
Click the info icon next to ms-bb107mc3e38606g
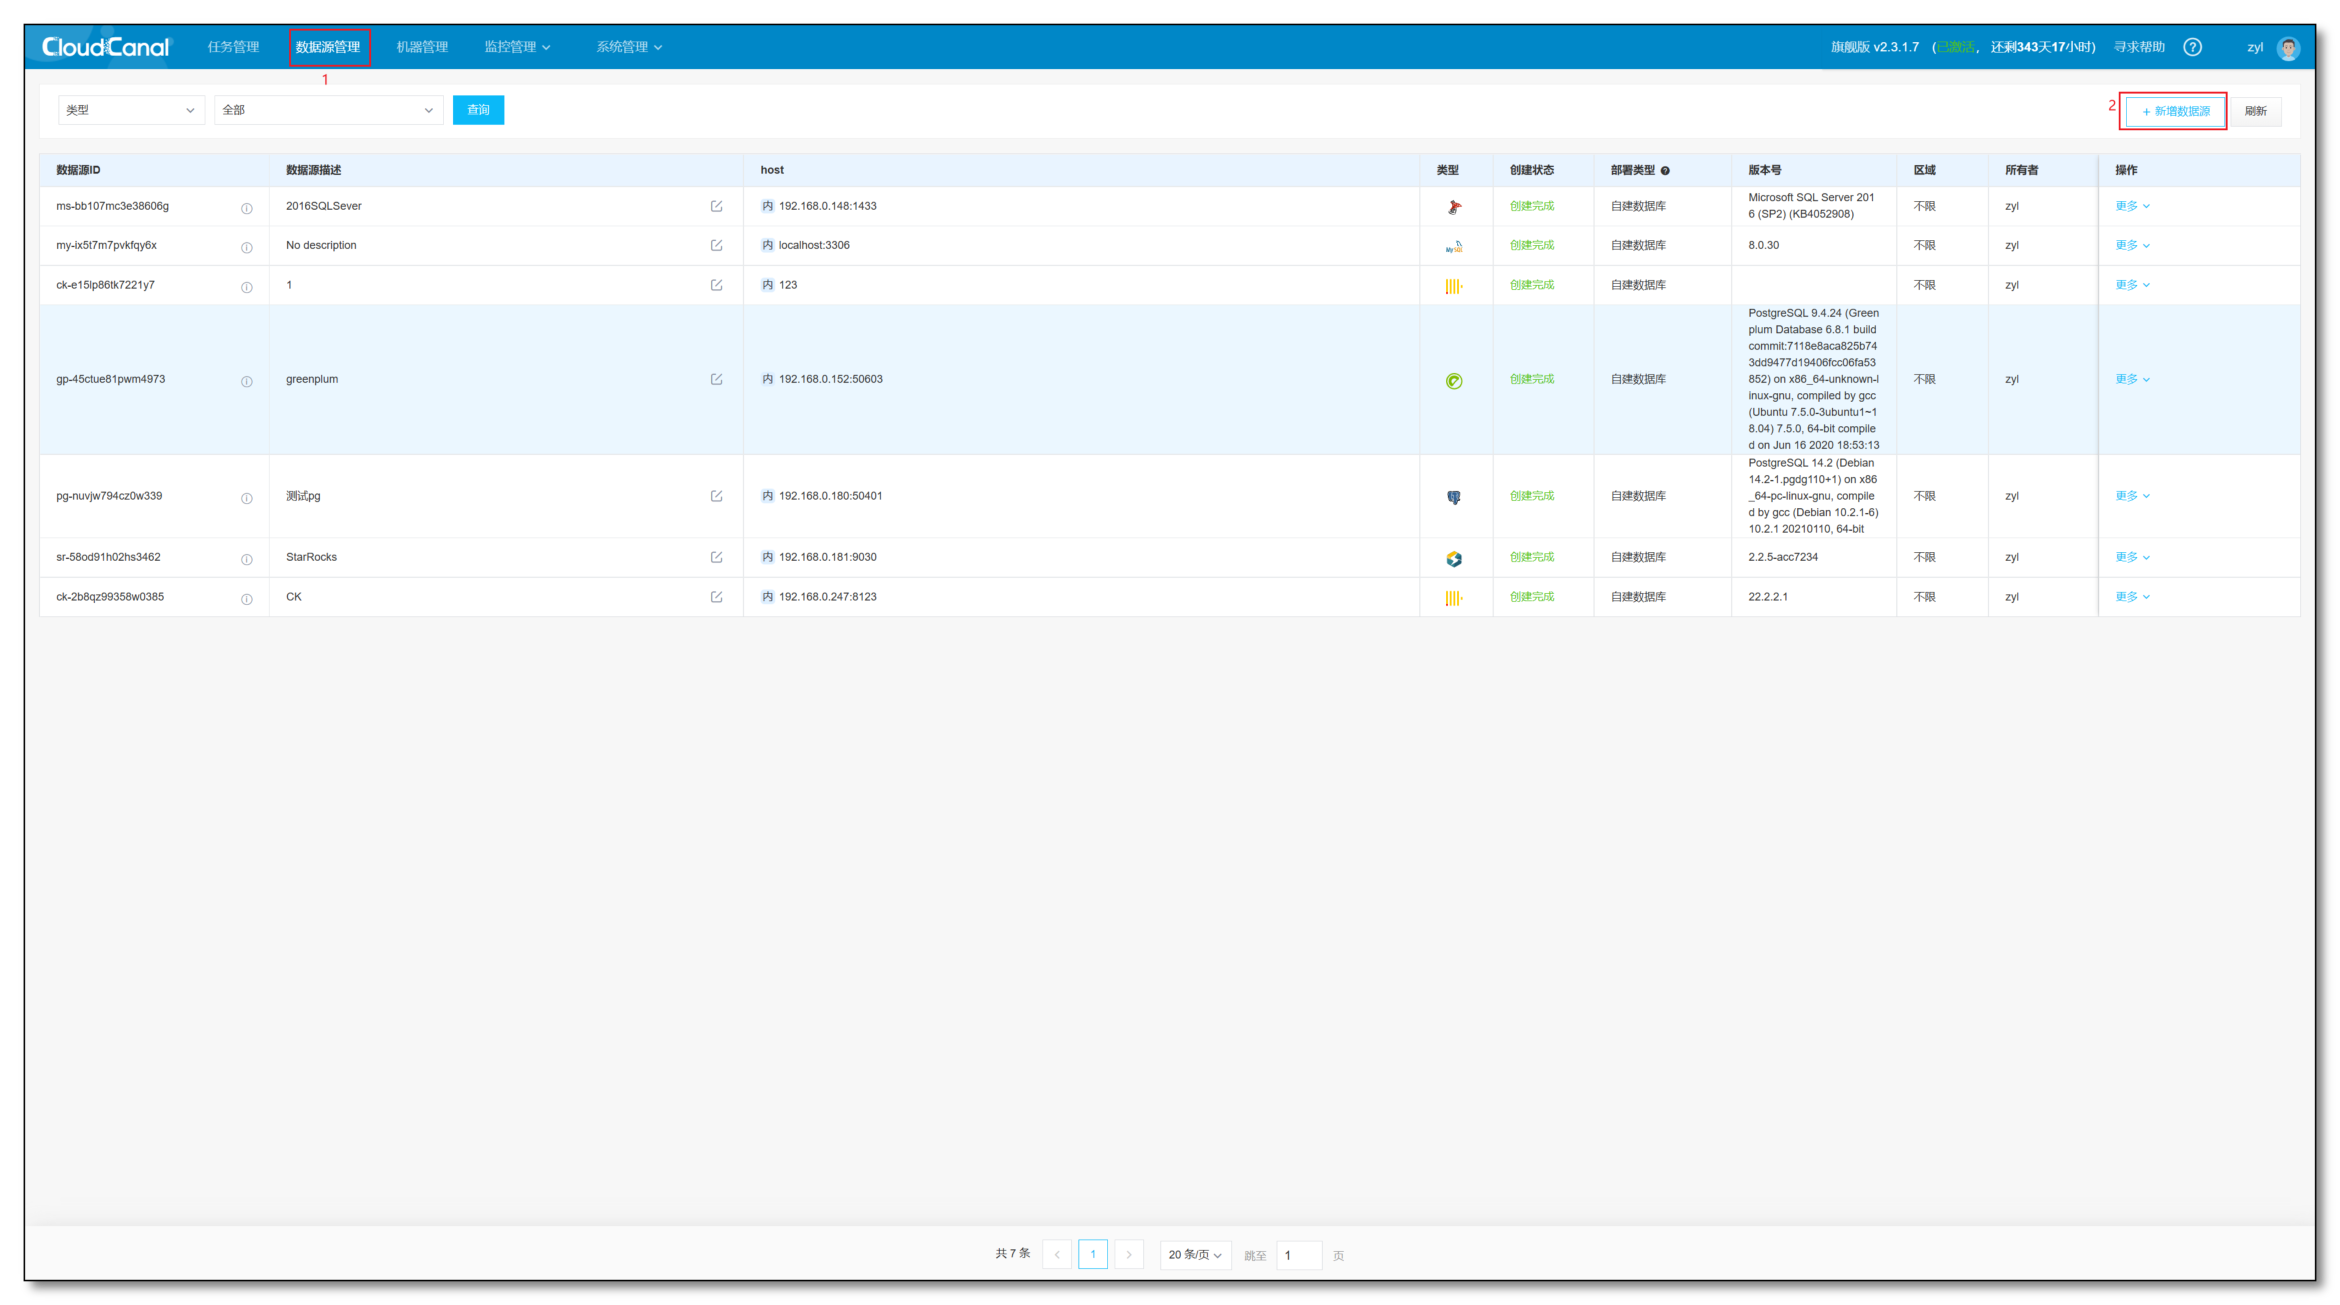click(x=247, y=209)
